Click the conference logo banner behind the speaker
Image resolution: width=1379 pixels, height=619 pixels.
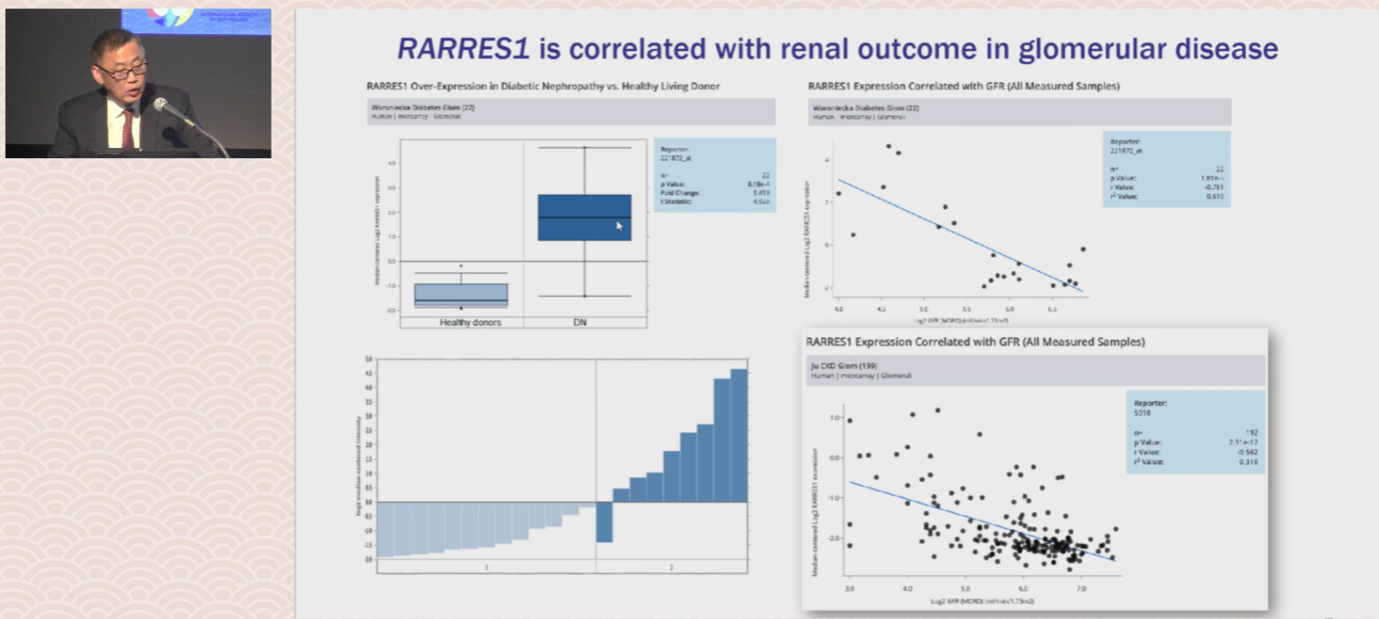(196, 22)
